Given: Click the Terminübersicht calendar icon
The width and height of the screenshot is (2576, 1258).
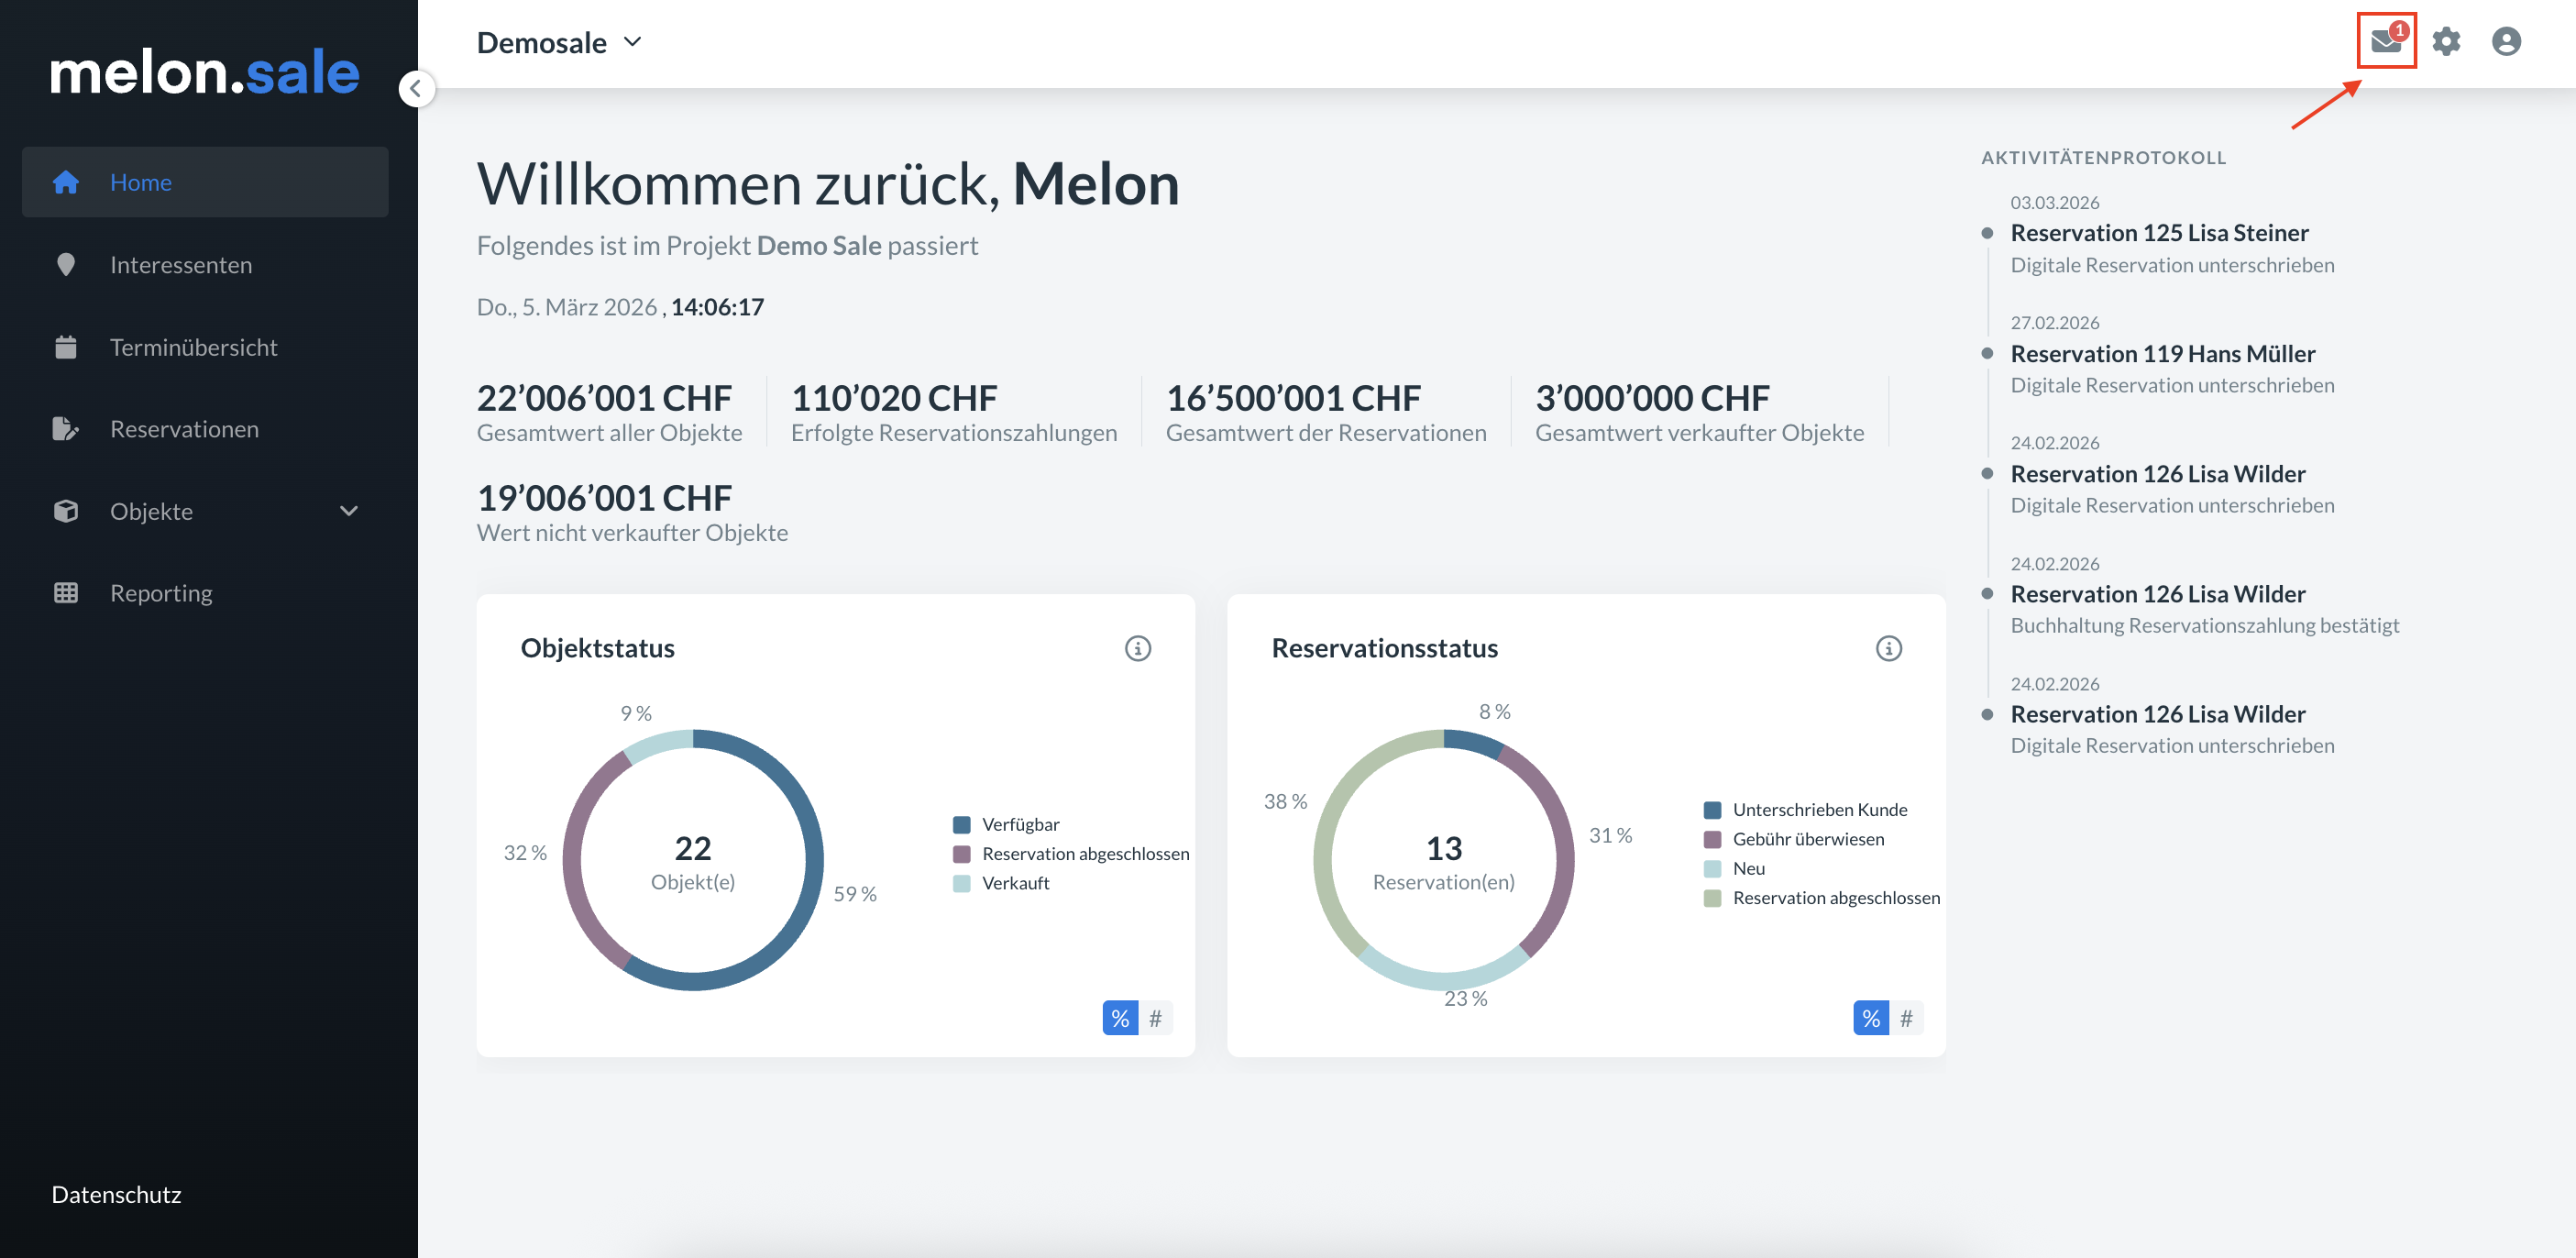Looking at the screenshot, I should tap(66, 347).
